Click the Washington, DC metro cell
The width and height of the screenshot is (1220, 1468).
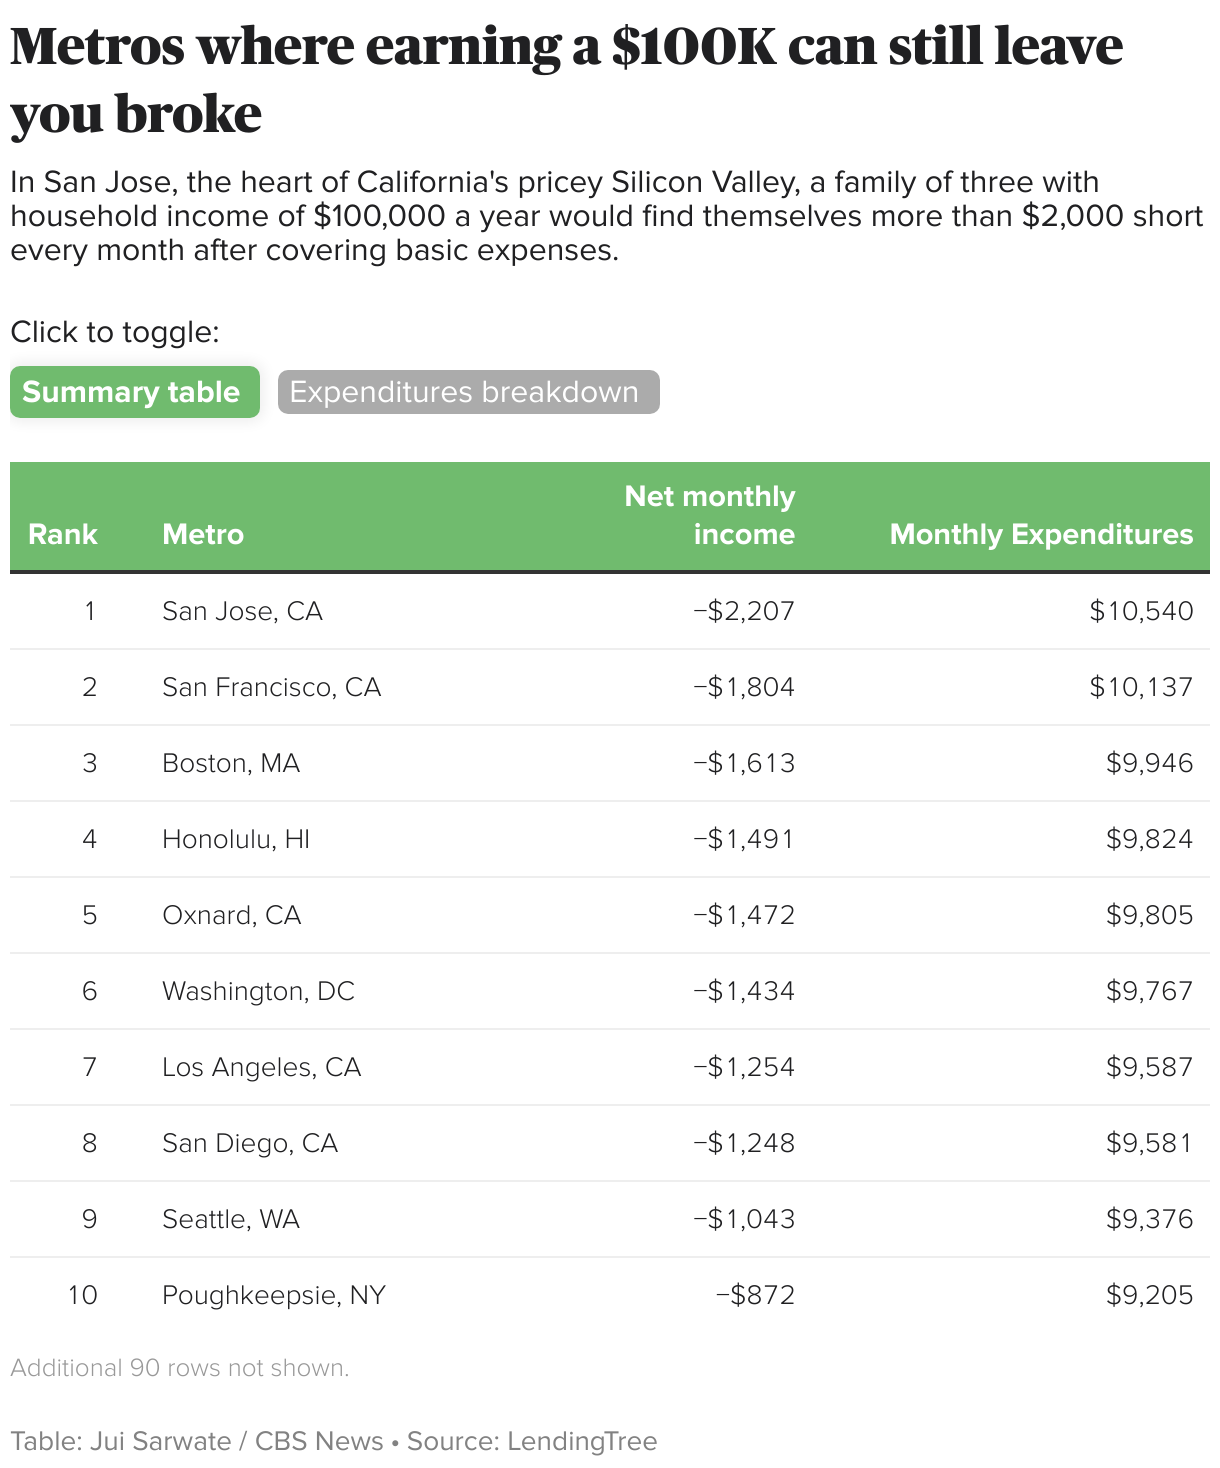pyautogui.click(x=258, y=991)
